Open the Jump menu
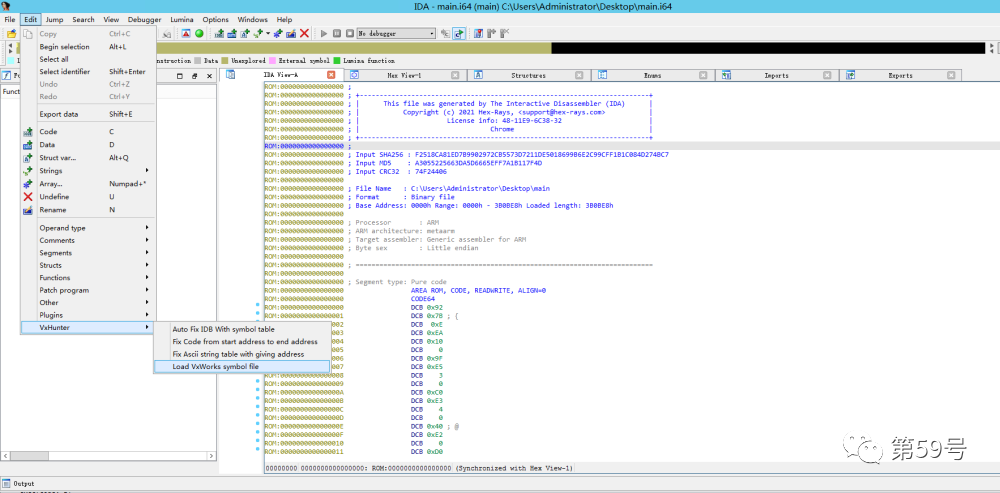The height and width of the screenshot is (493, 1000). point(54,20)
